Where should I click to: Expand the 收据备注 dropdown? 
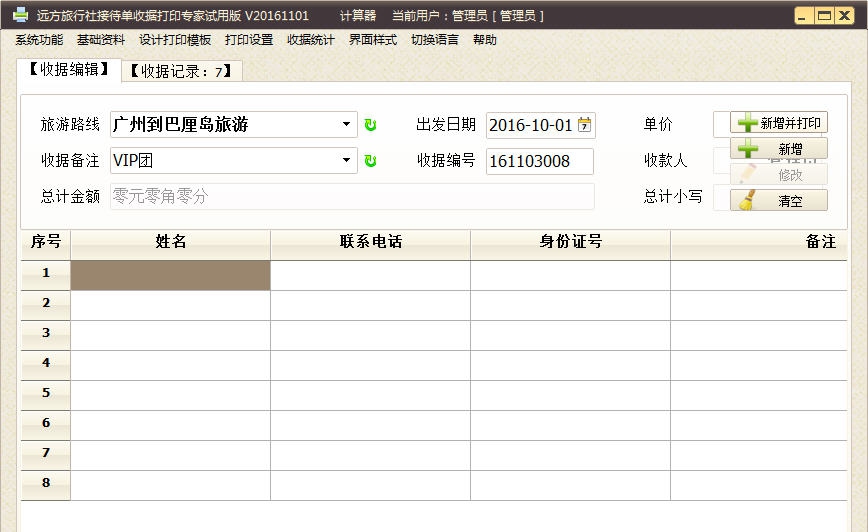click(x=346, y=161)
